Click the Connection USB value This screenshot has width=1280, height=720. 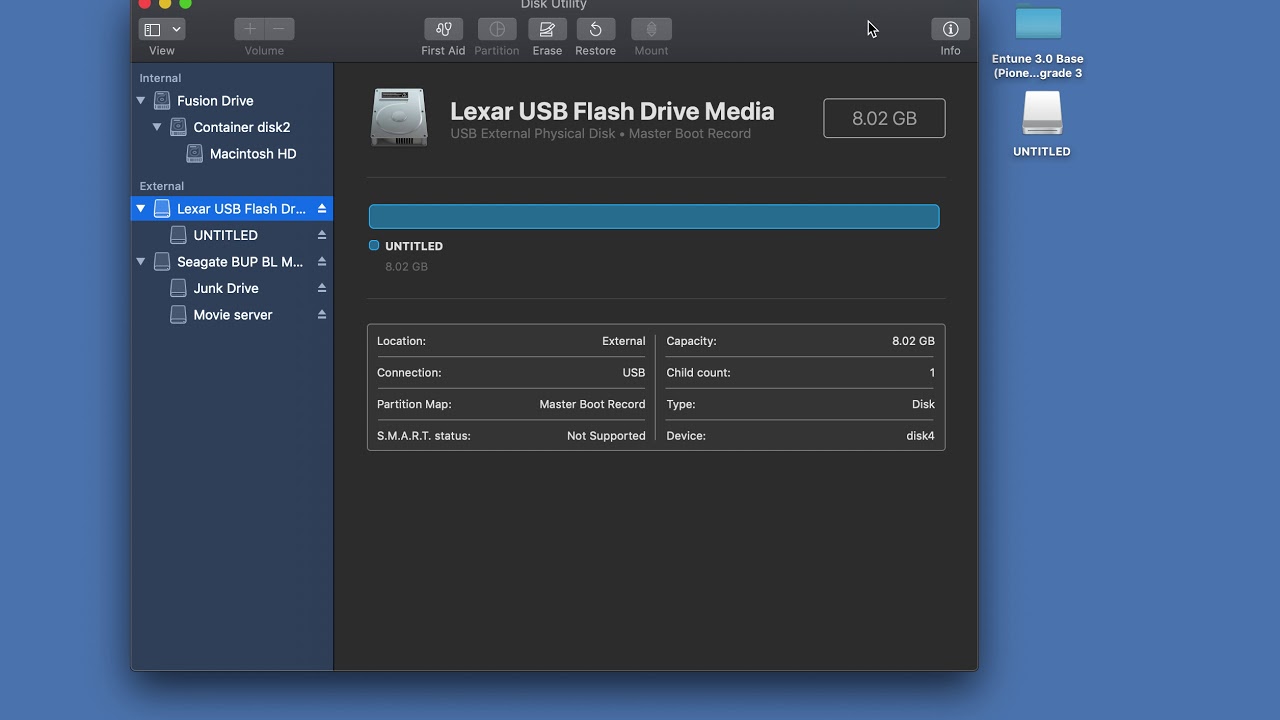pyautogui.click(x=634, y=372)
